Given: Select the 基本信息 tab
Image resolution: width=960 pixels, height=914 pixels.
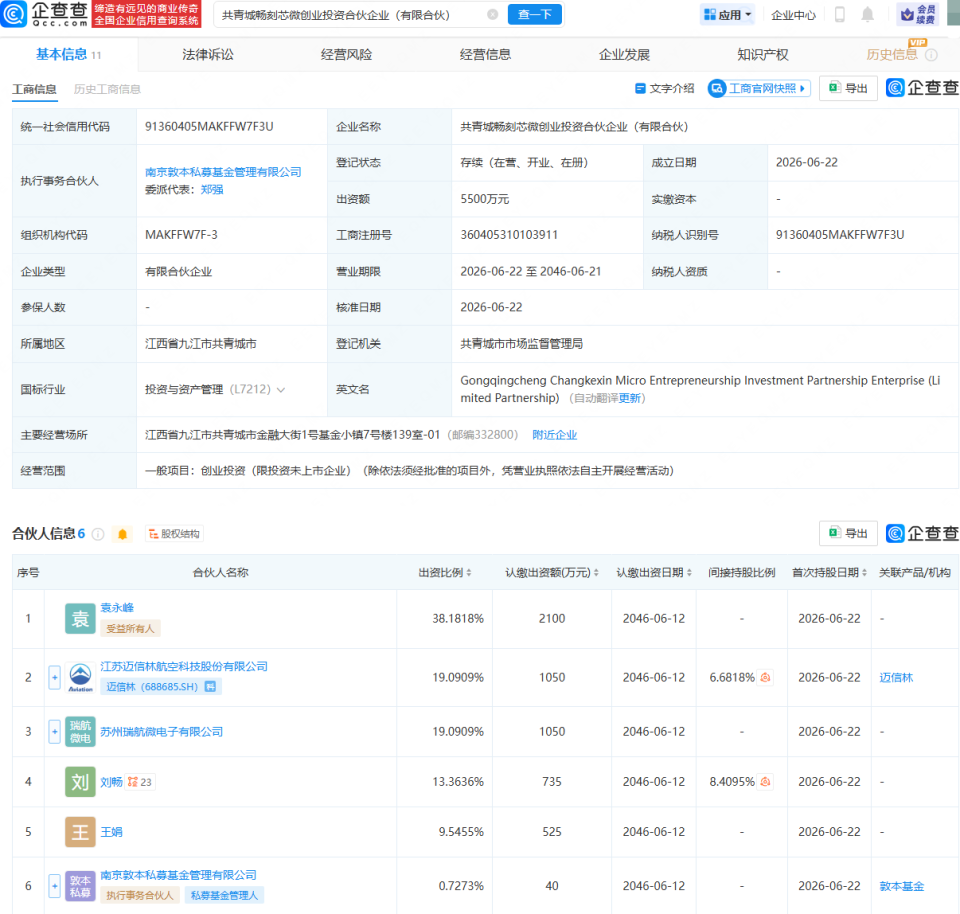Looking at the screenshot, I should pyautogui.click(x=69, y=54).
